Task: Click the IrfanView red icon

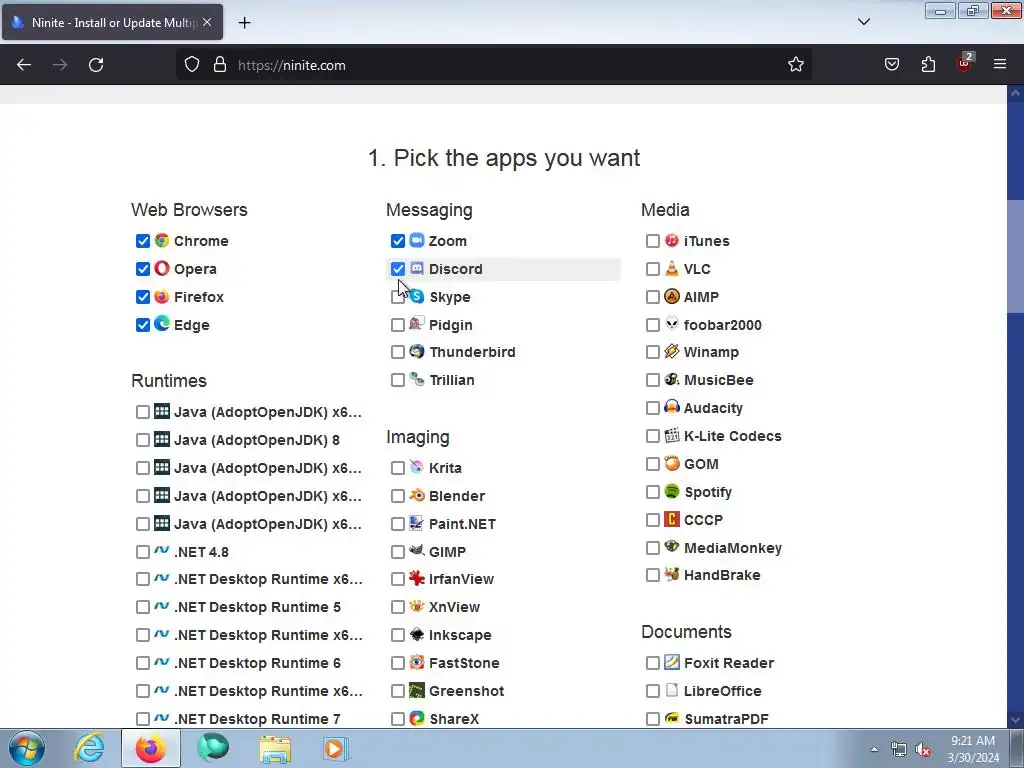Action: click(x=417, y=579)
